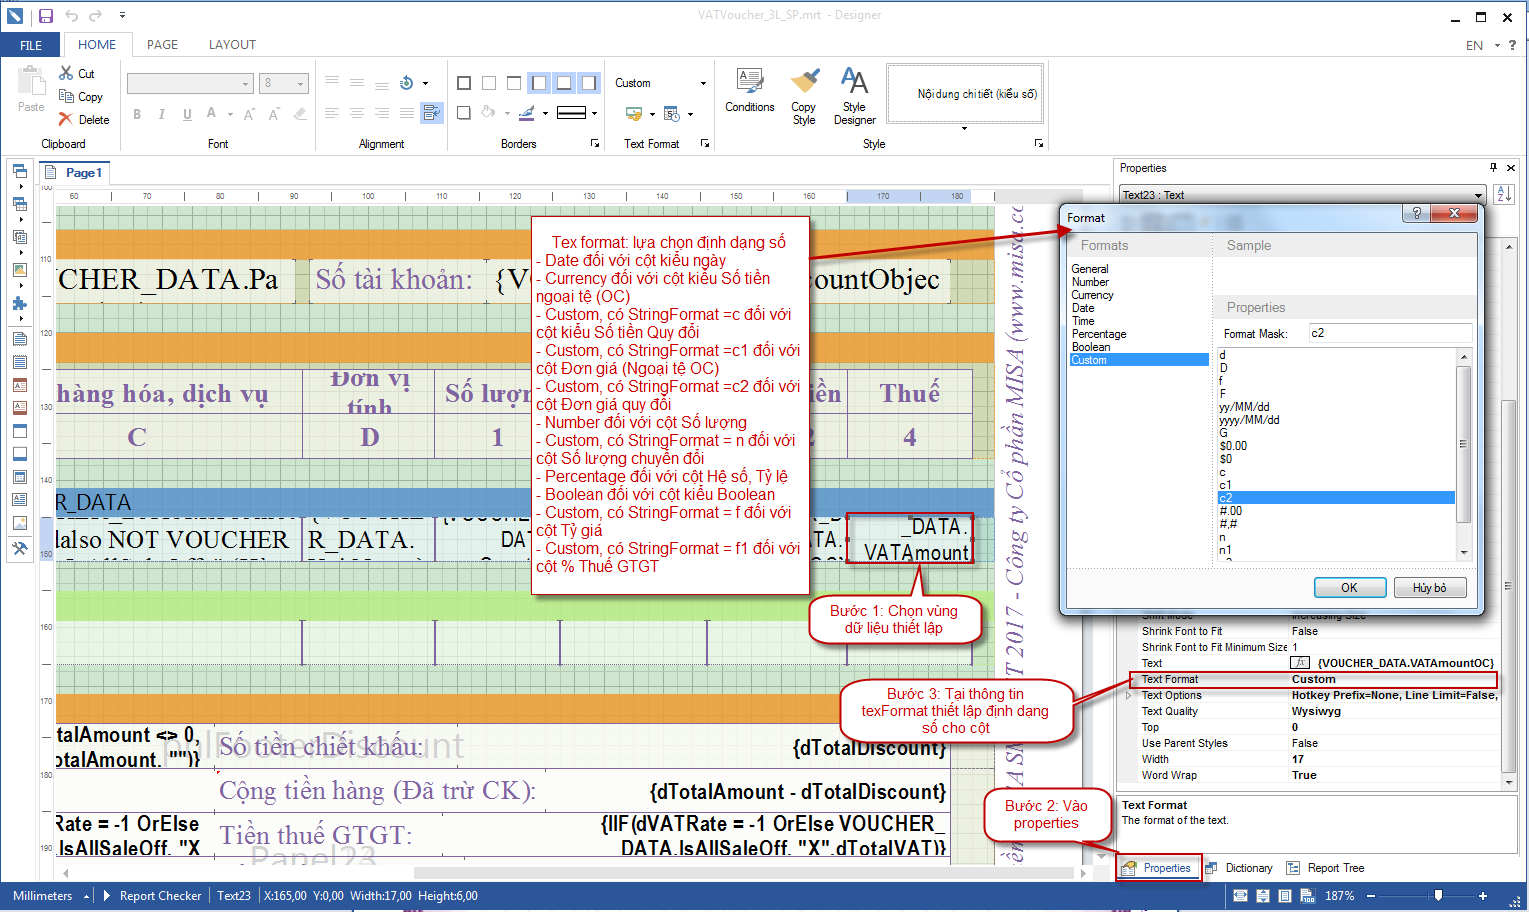Open the Style Designer
This screenshot has width=1529, height=912.
854,96
